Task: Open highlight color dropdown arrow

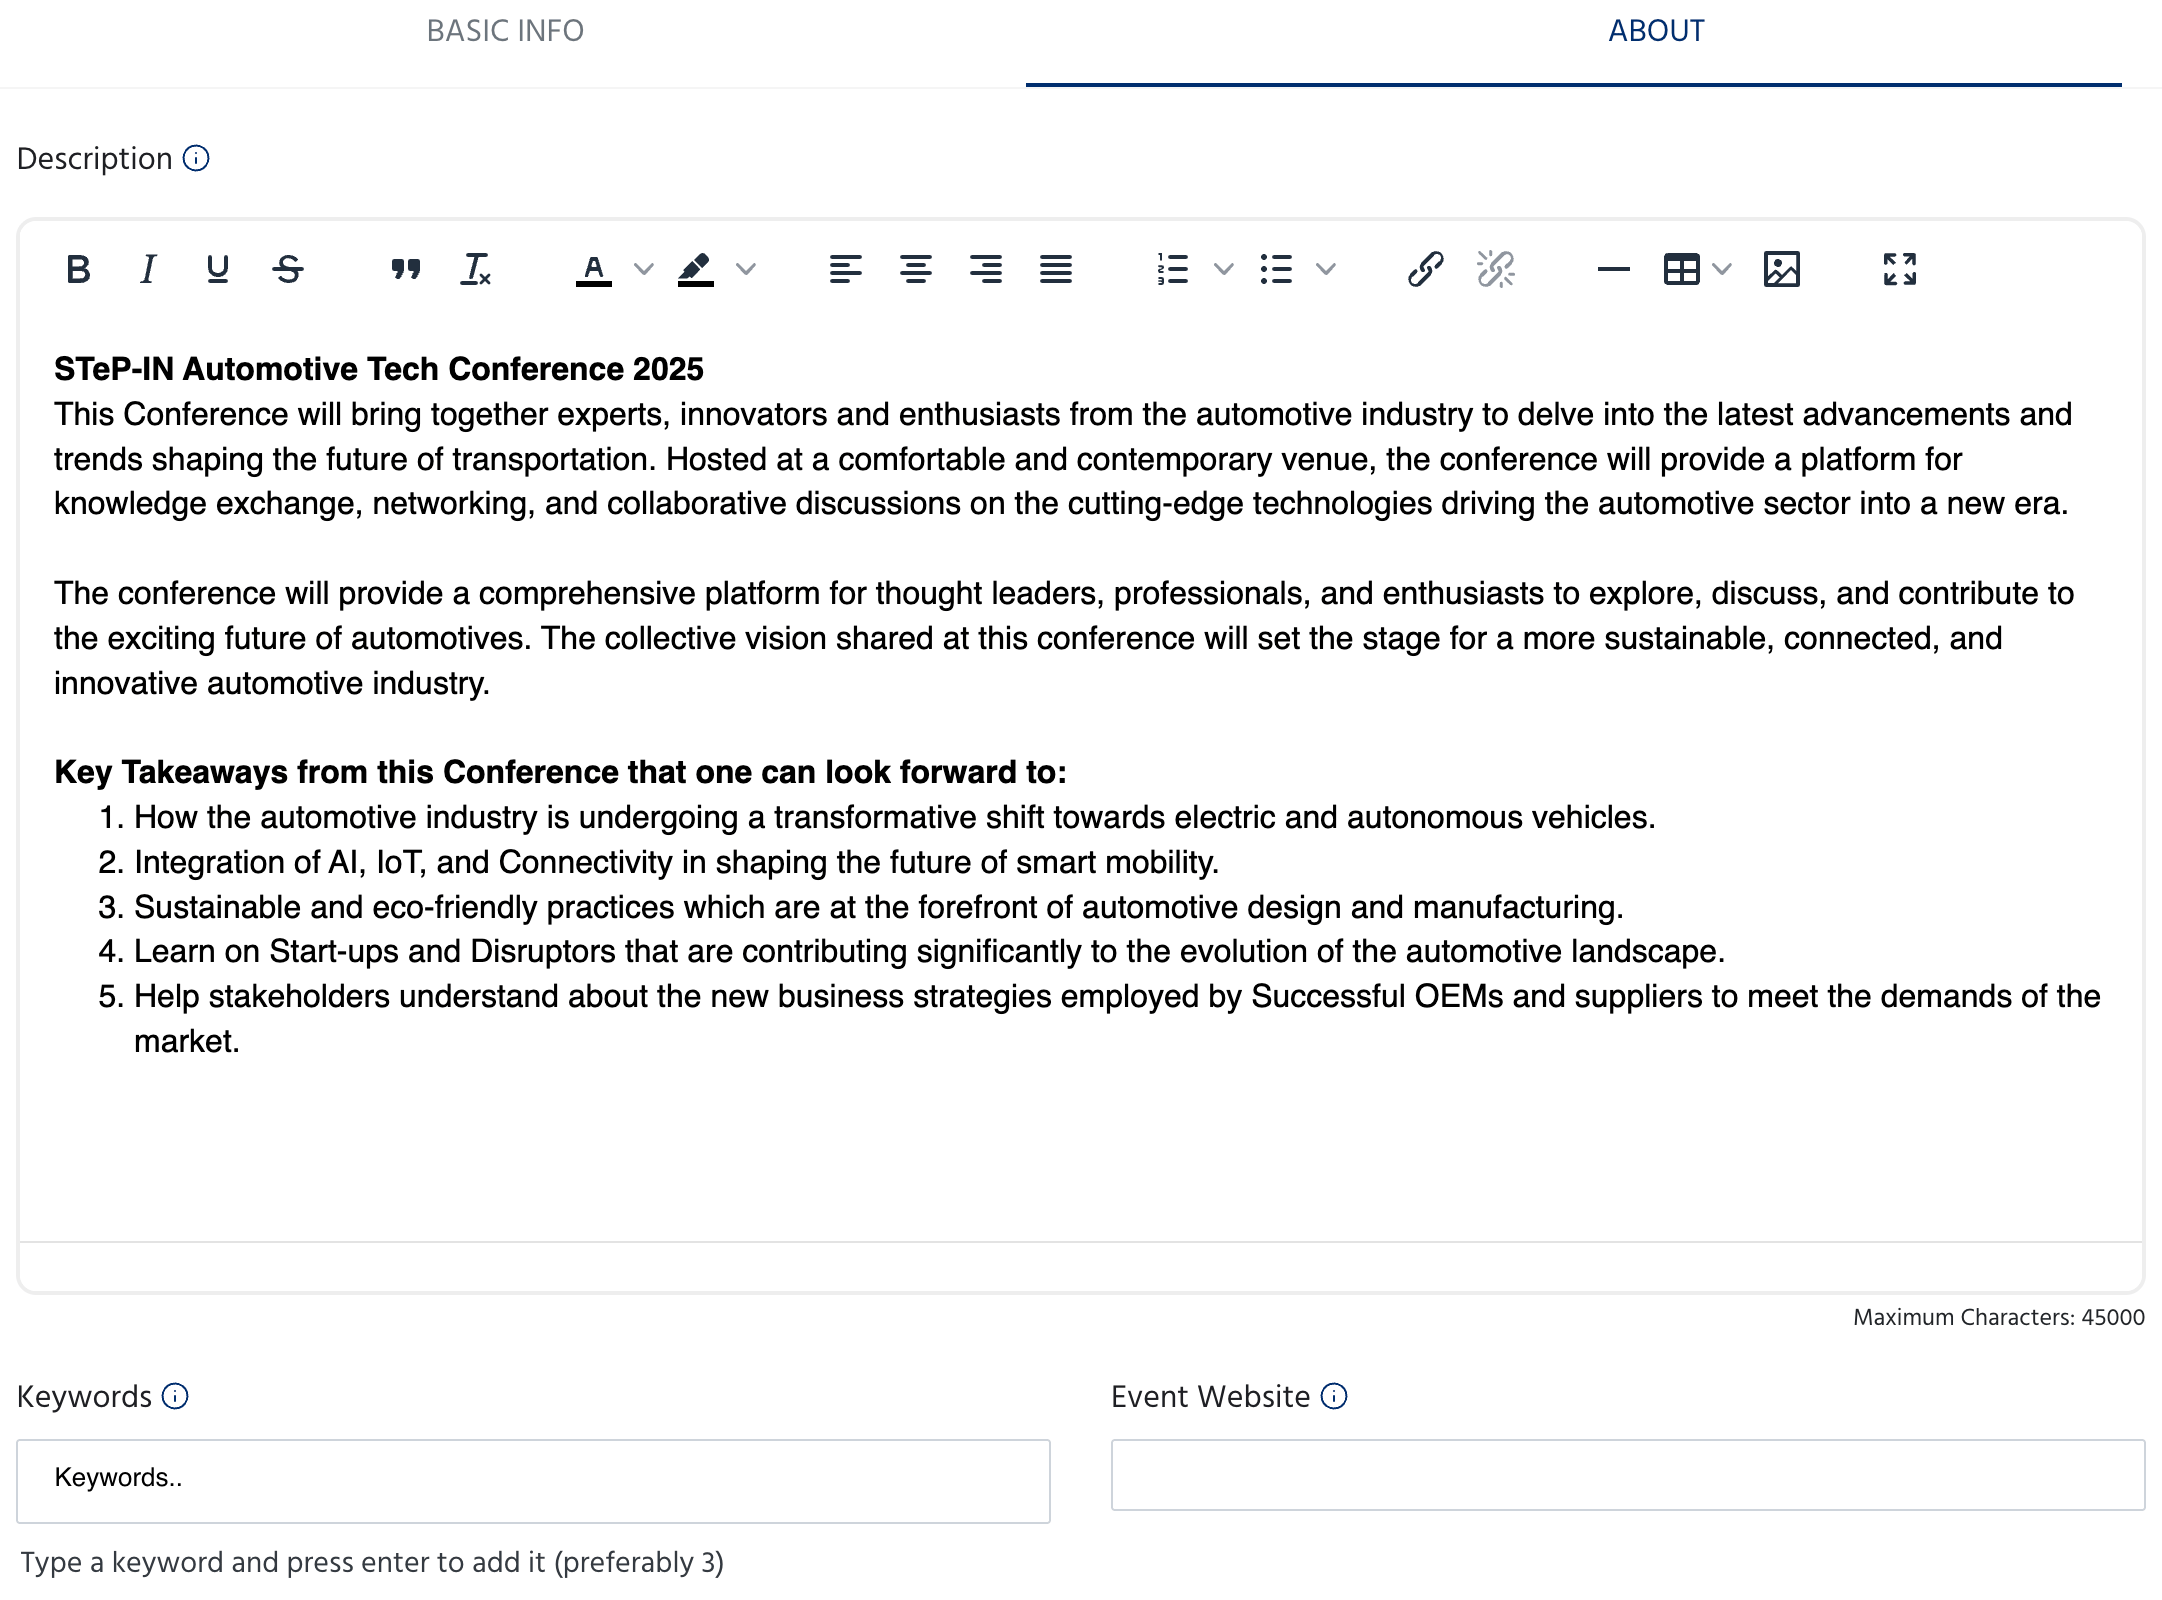Action: [x=746, y=269]
